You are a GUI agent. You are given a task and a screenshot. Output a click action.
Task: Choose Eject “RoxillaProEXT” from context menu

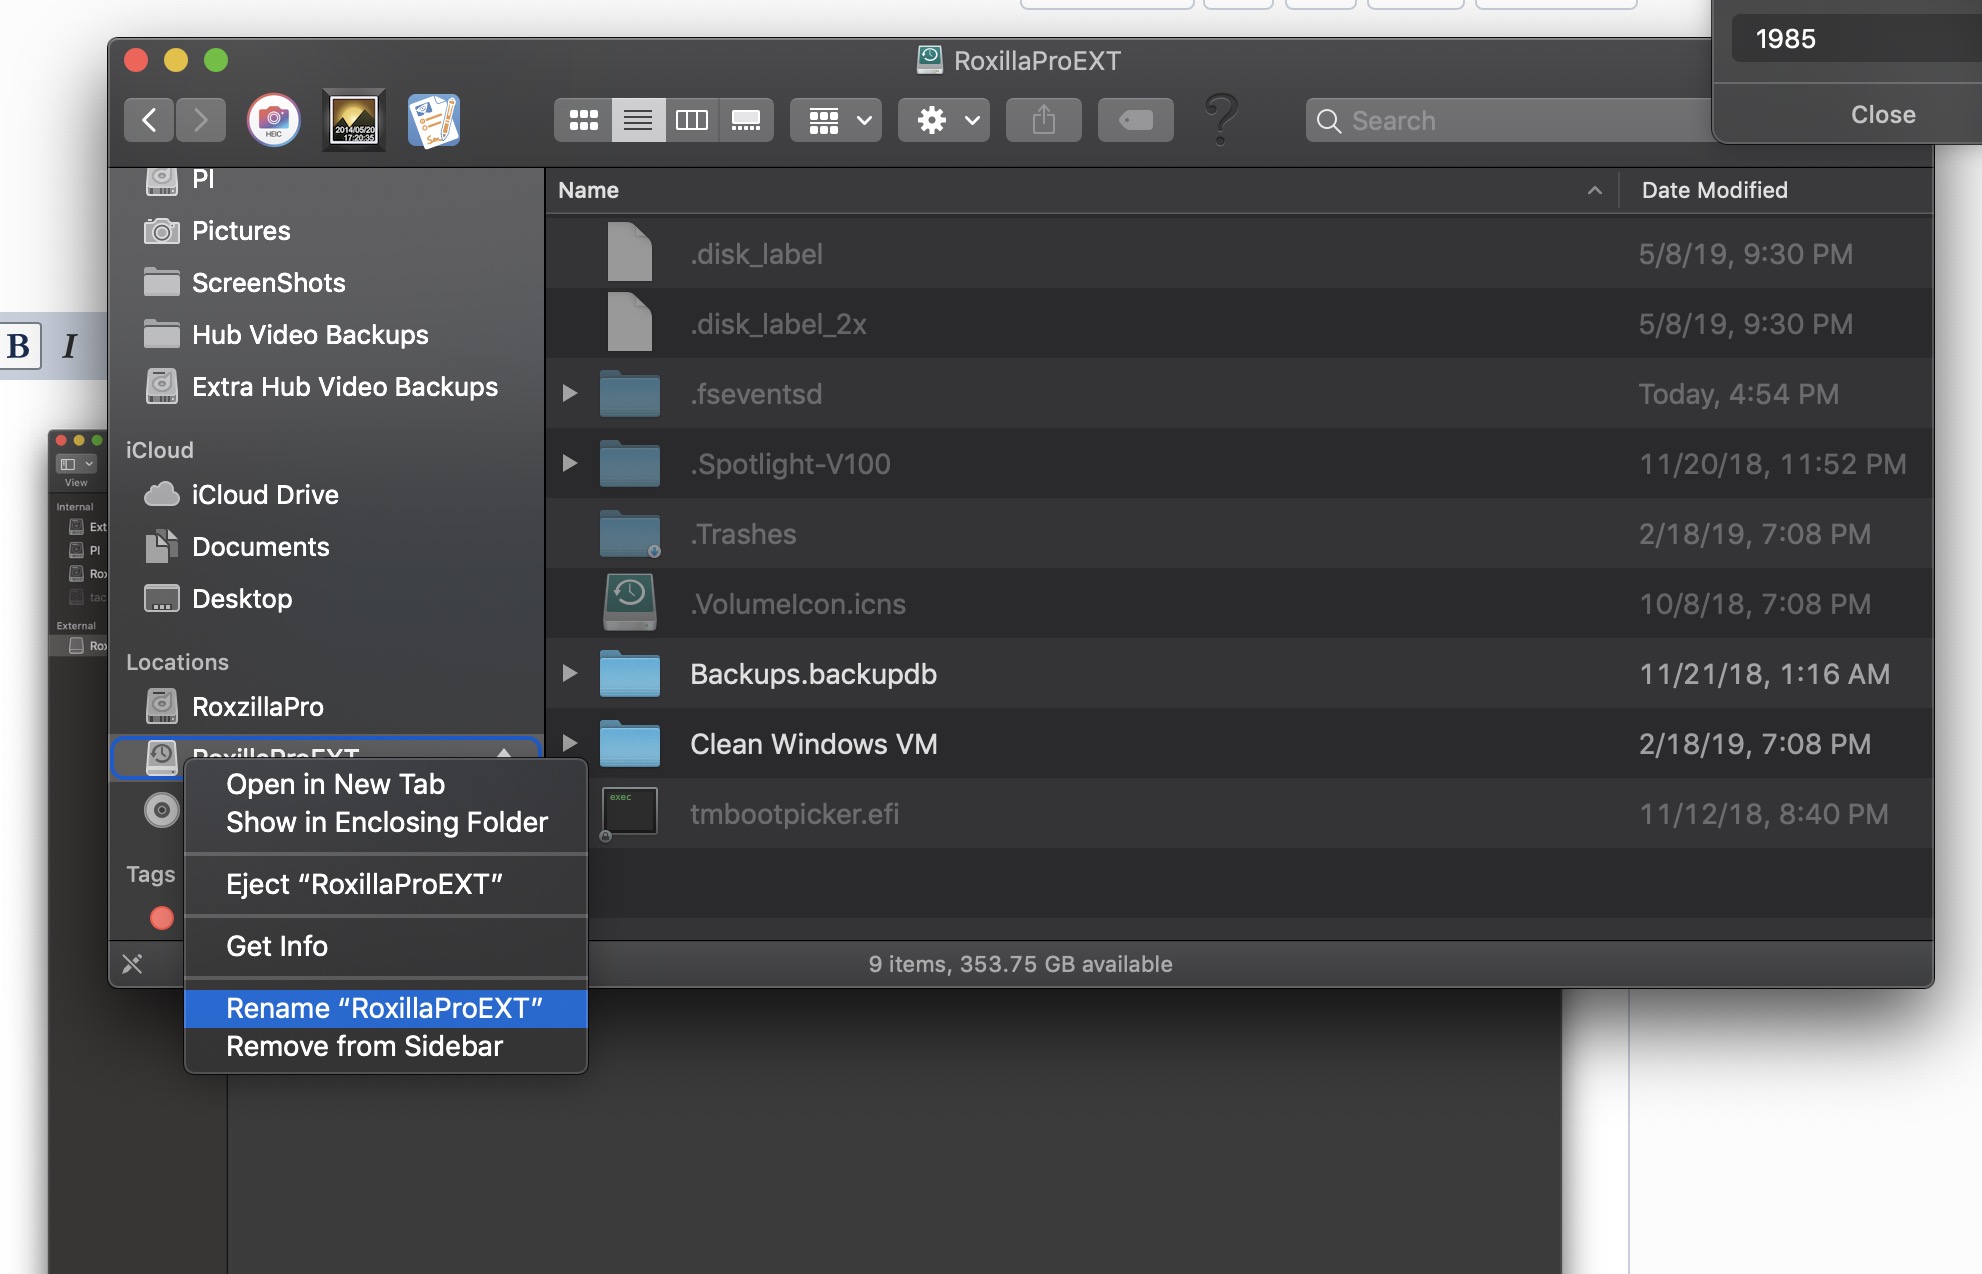point(386,884)
